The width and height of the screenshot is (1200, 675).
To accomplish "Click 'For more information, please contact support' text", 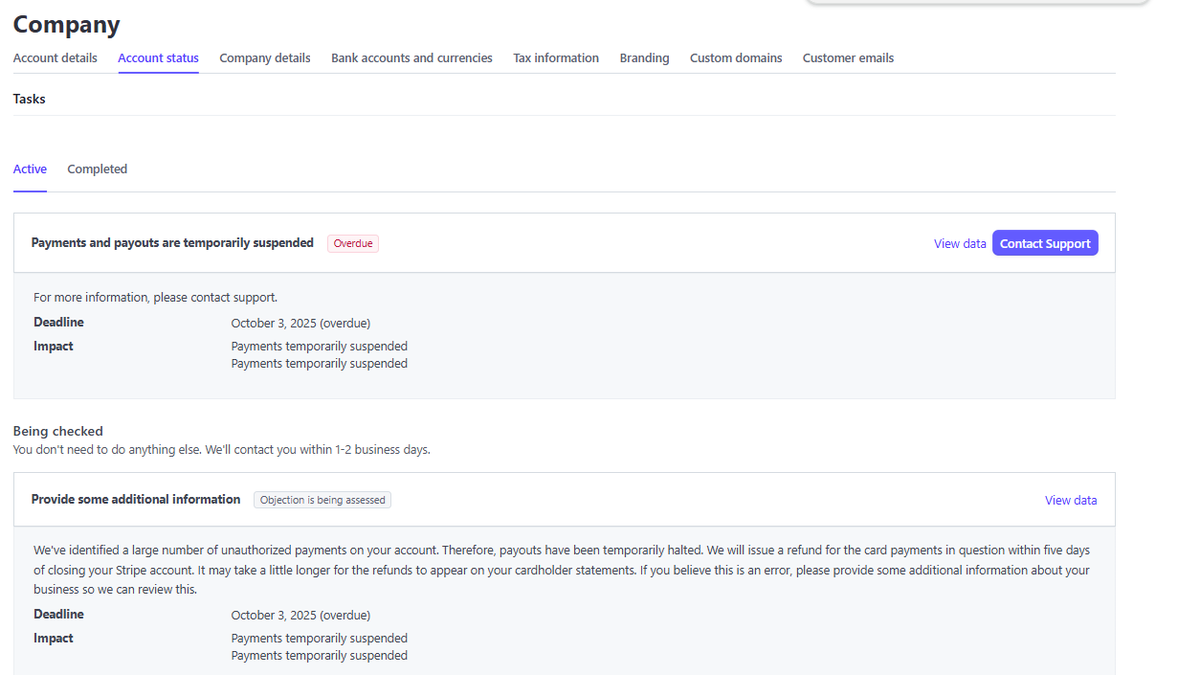I will (x=155, y=297).
